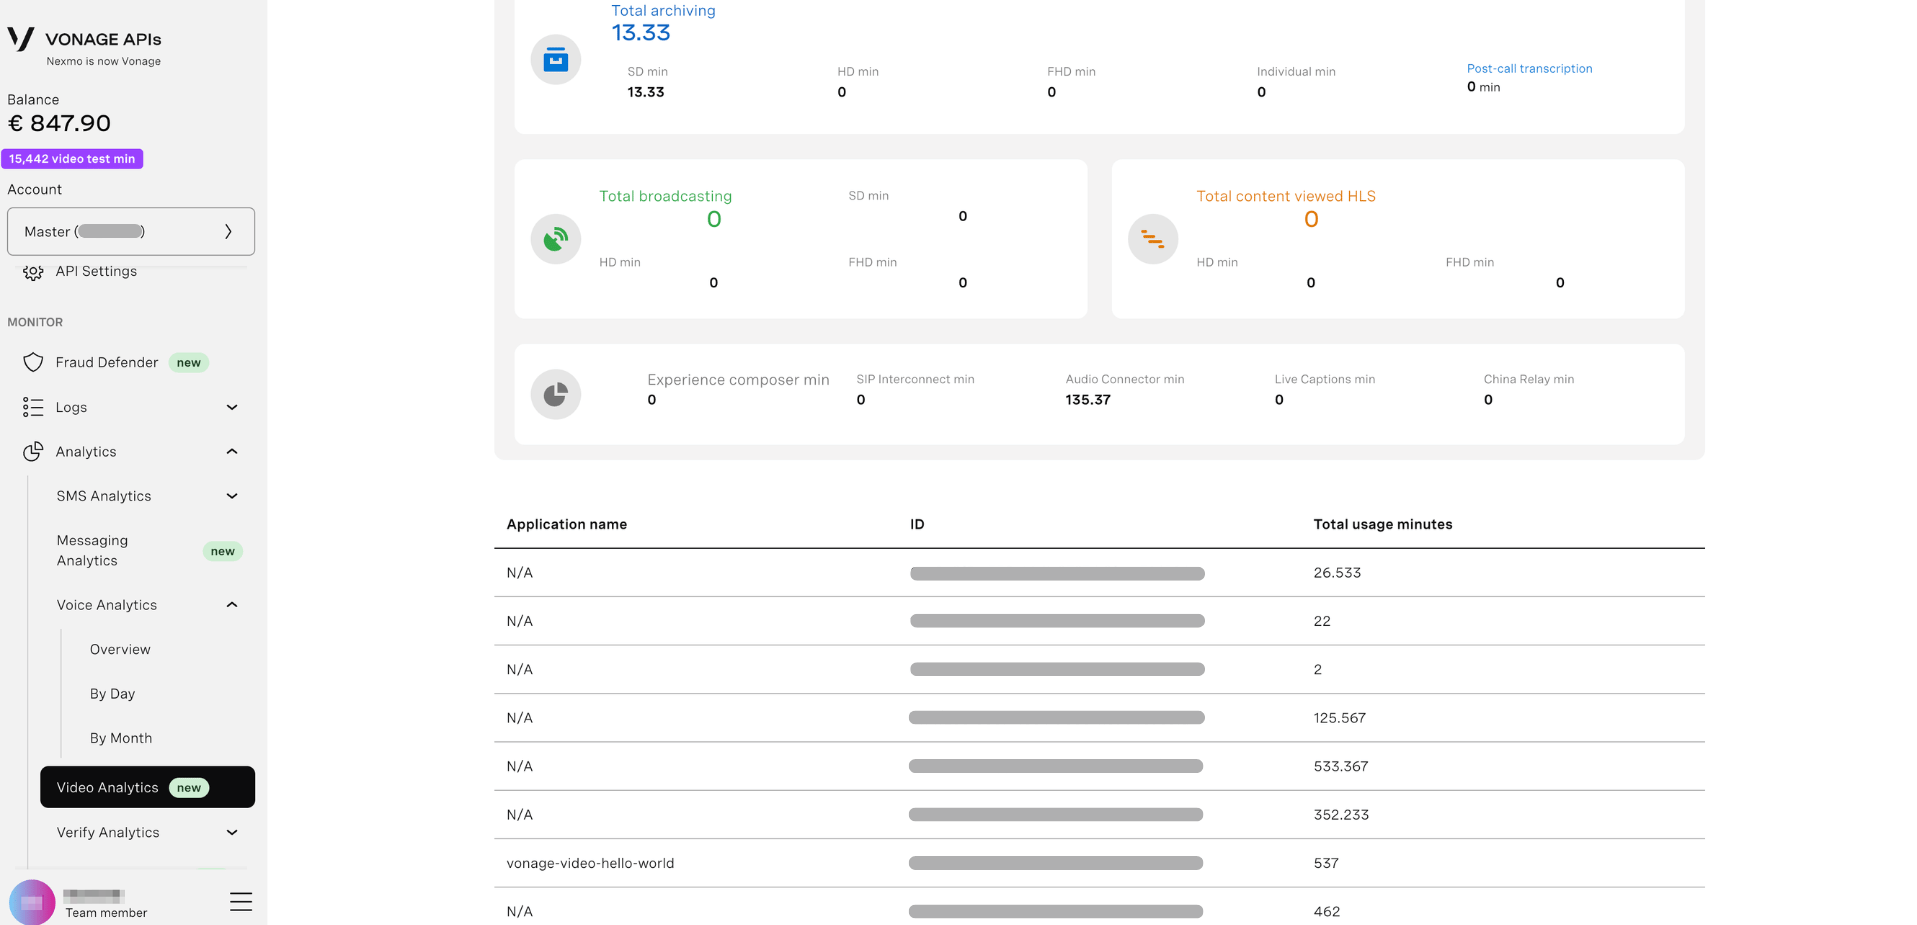Image resolution: width=1917 pixels, height=925 pixels.
Task: Expand SMS Analytics submenu chevron
Action: 232,496
